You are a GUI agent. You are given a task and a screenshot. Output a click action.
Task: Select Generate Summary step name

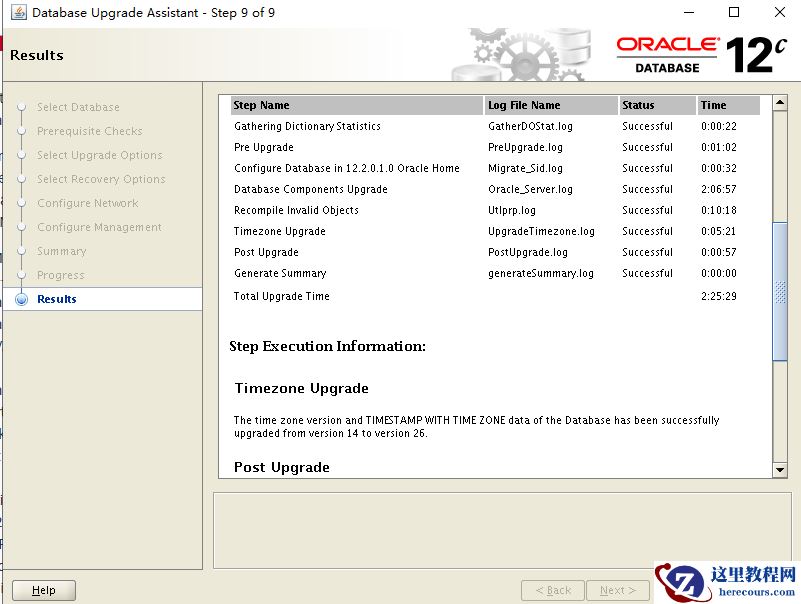pyautogui.click(x=280, y=273)
